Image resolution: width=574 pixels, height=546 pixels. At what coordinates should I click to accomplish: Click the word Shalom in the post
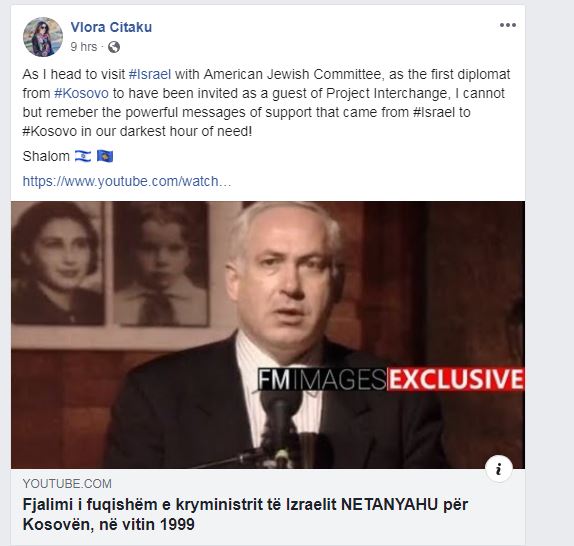[46, 156]
